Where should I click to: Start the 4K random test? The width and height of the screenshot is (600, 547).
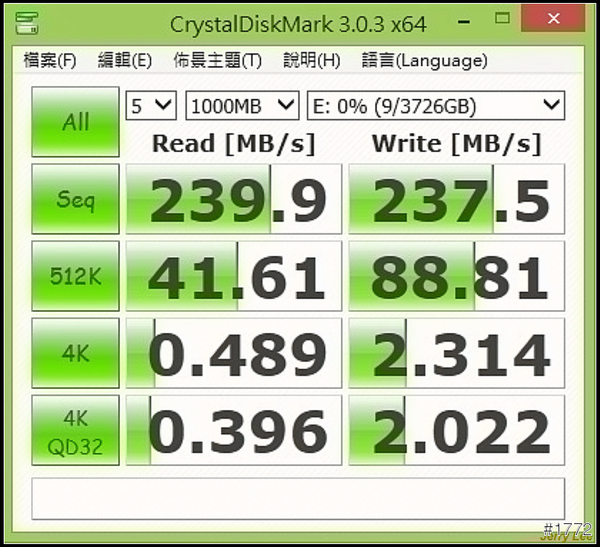click(x=75, y=353)
